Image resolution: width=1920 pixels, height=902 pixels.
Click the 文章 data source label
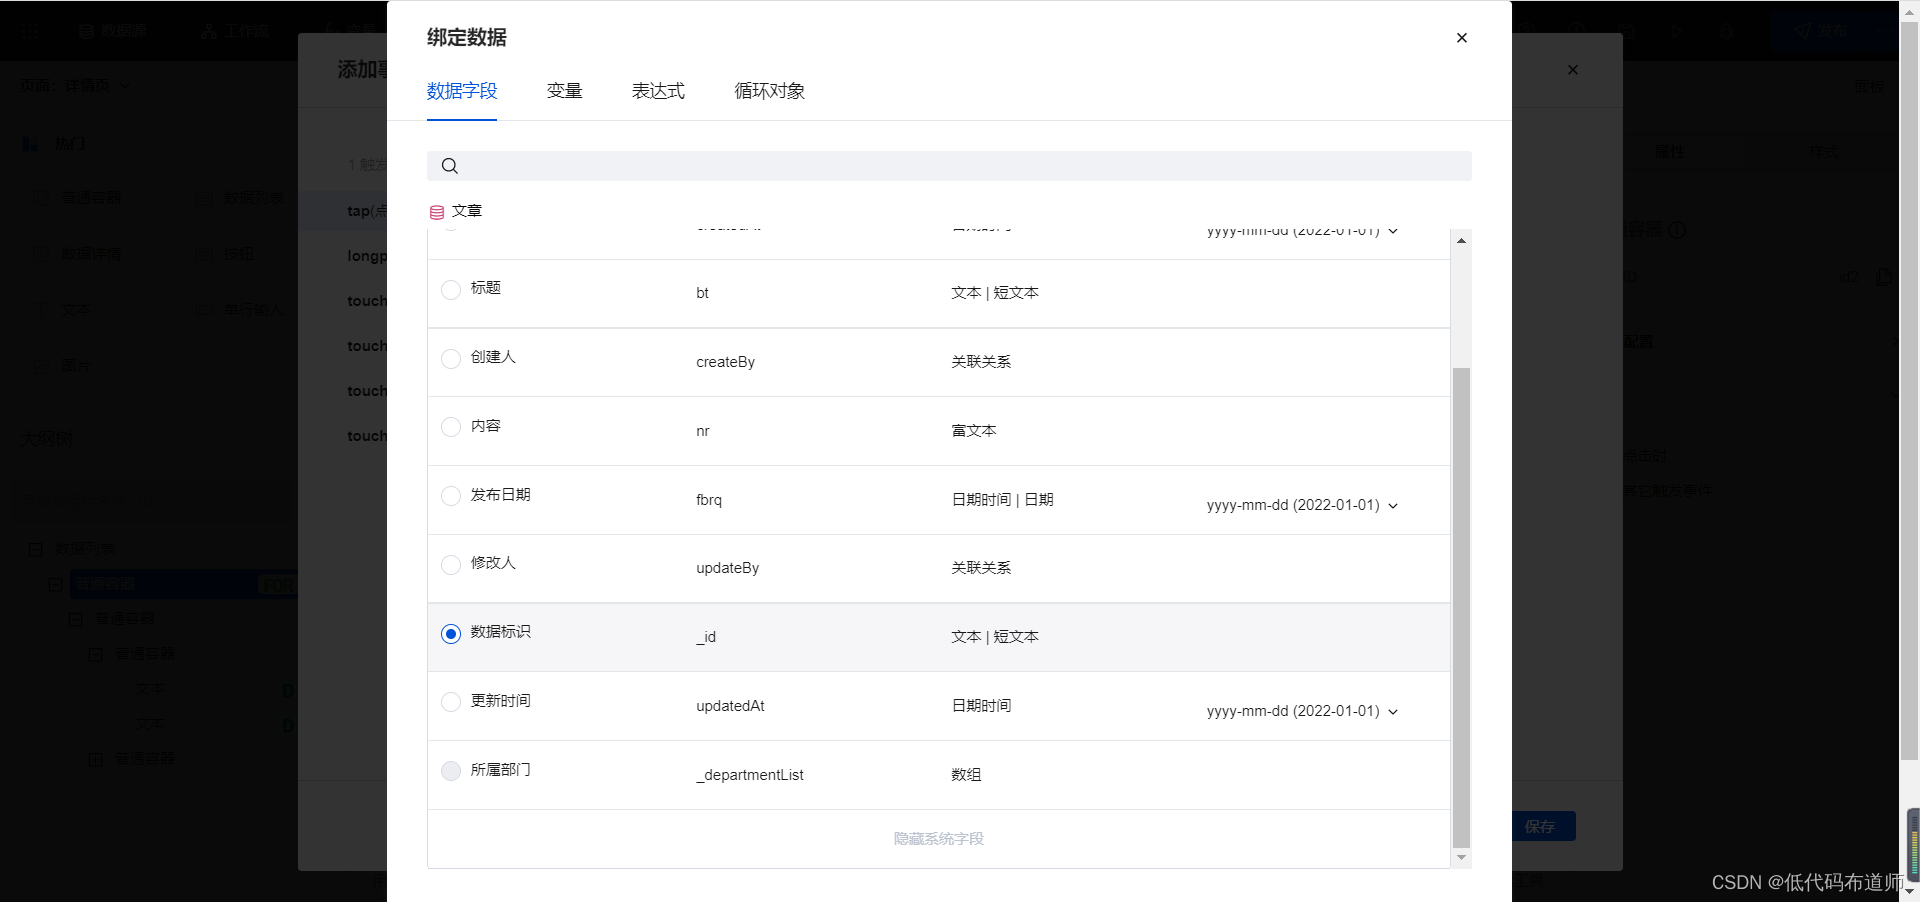[x=467, y=211]
